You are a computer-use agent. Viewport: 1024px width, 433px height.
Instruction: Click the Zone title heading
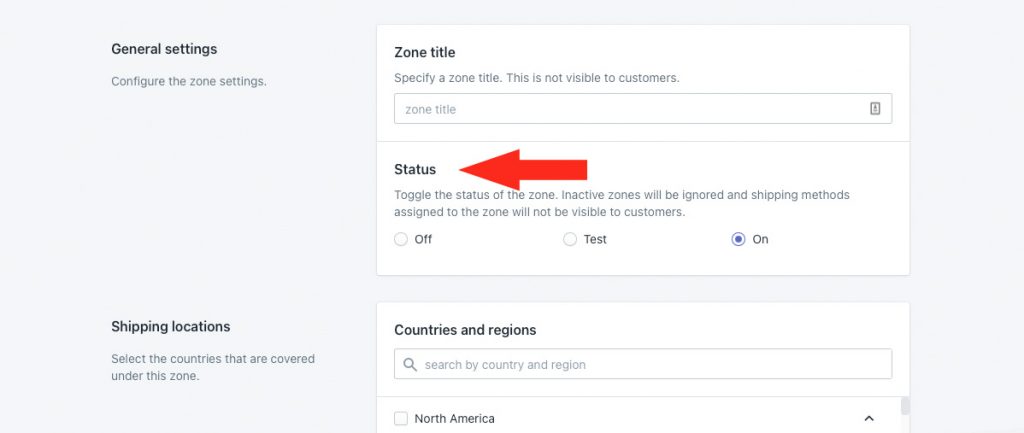click(x=424, y=52)
